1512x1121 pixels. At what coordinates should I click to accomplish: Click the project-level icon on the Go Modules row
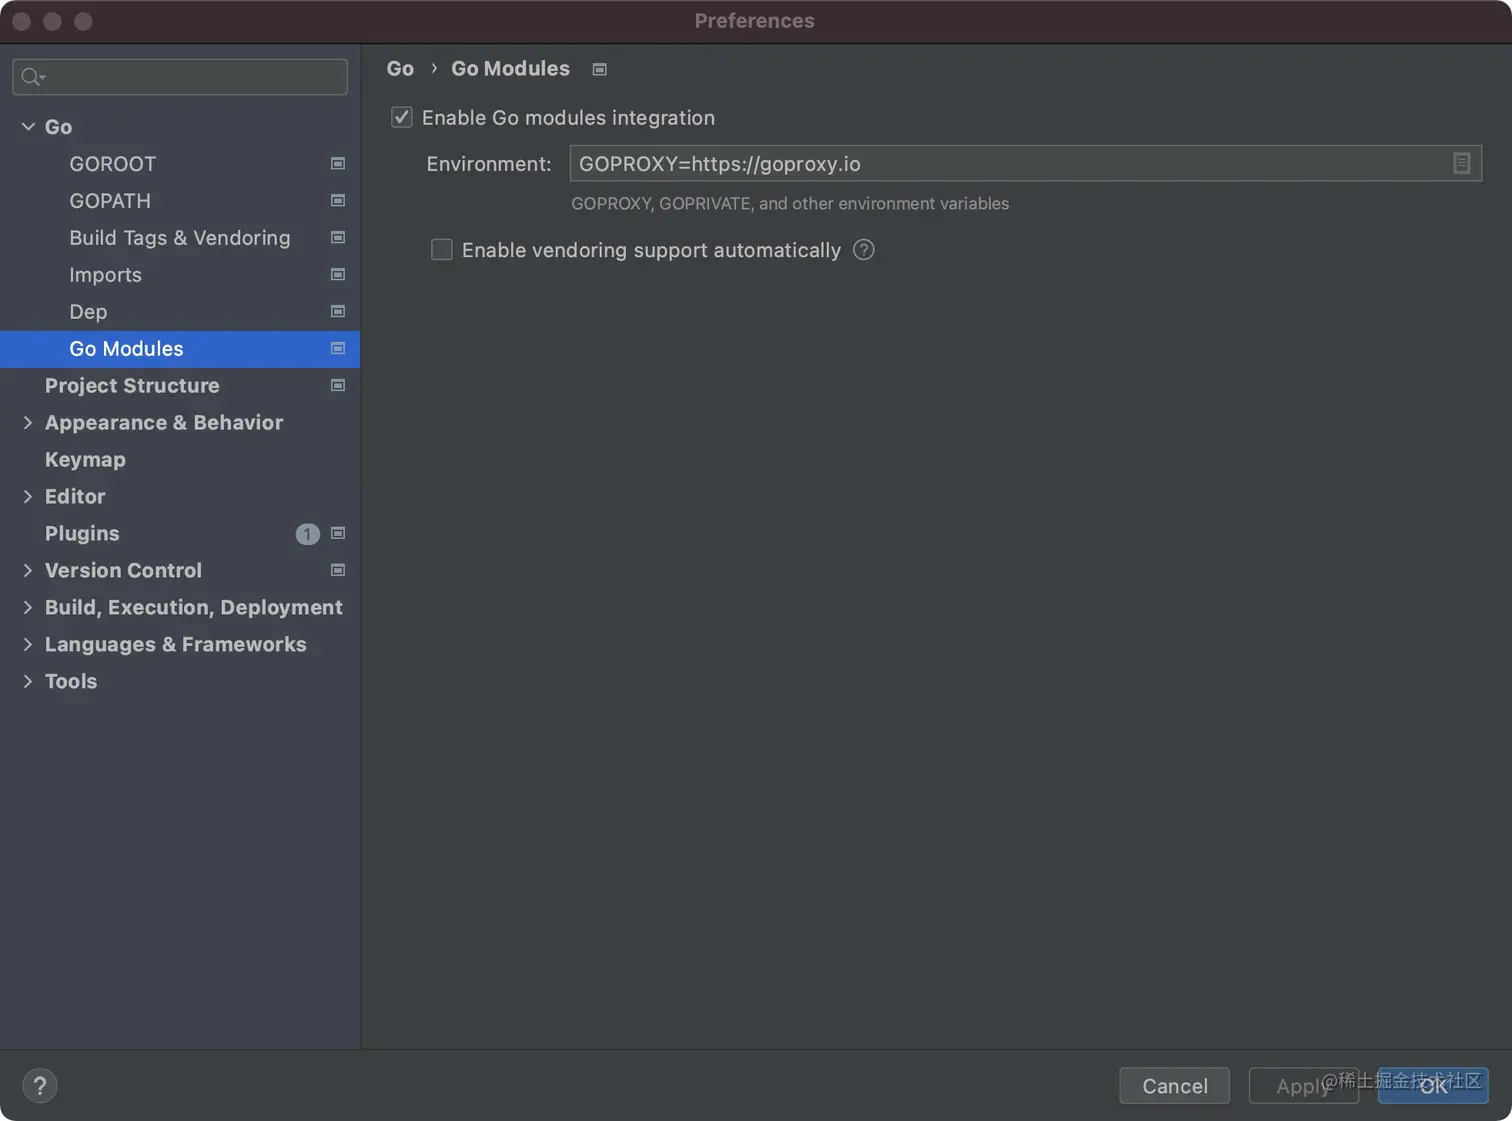[338, 348]
